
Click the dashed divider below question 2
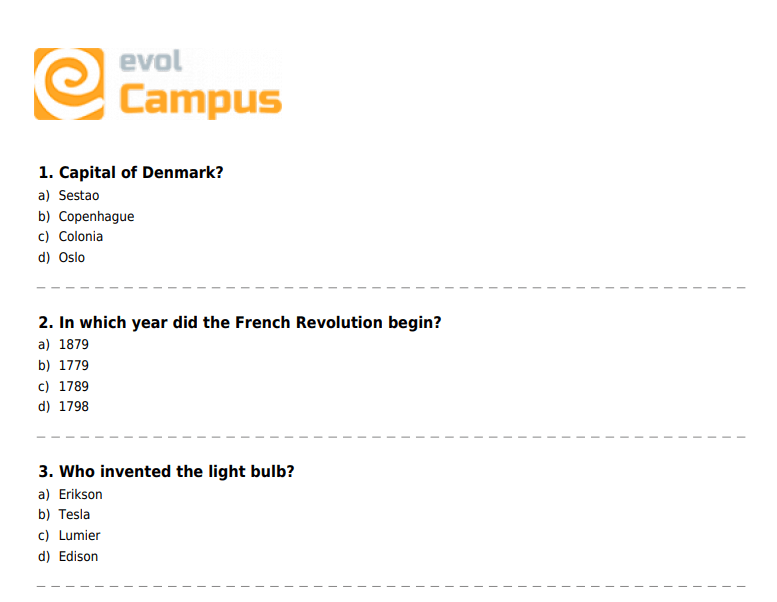coord(391,437)
